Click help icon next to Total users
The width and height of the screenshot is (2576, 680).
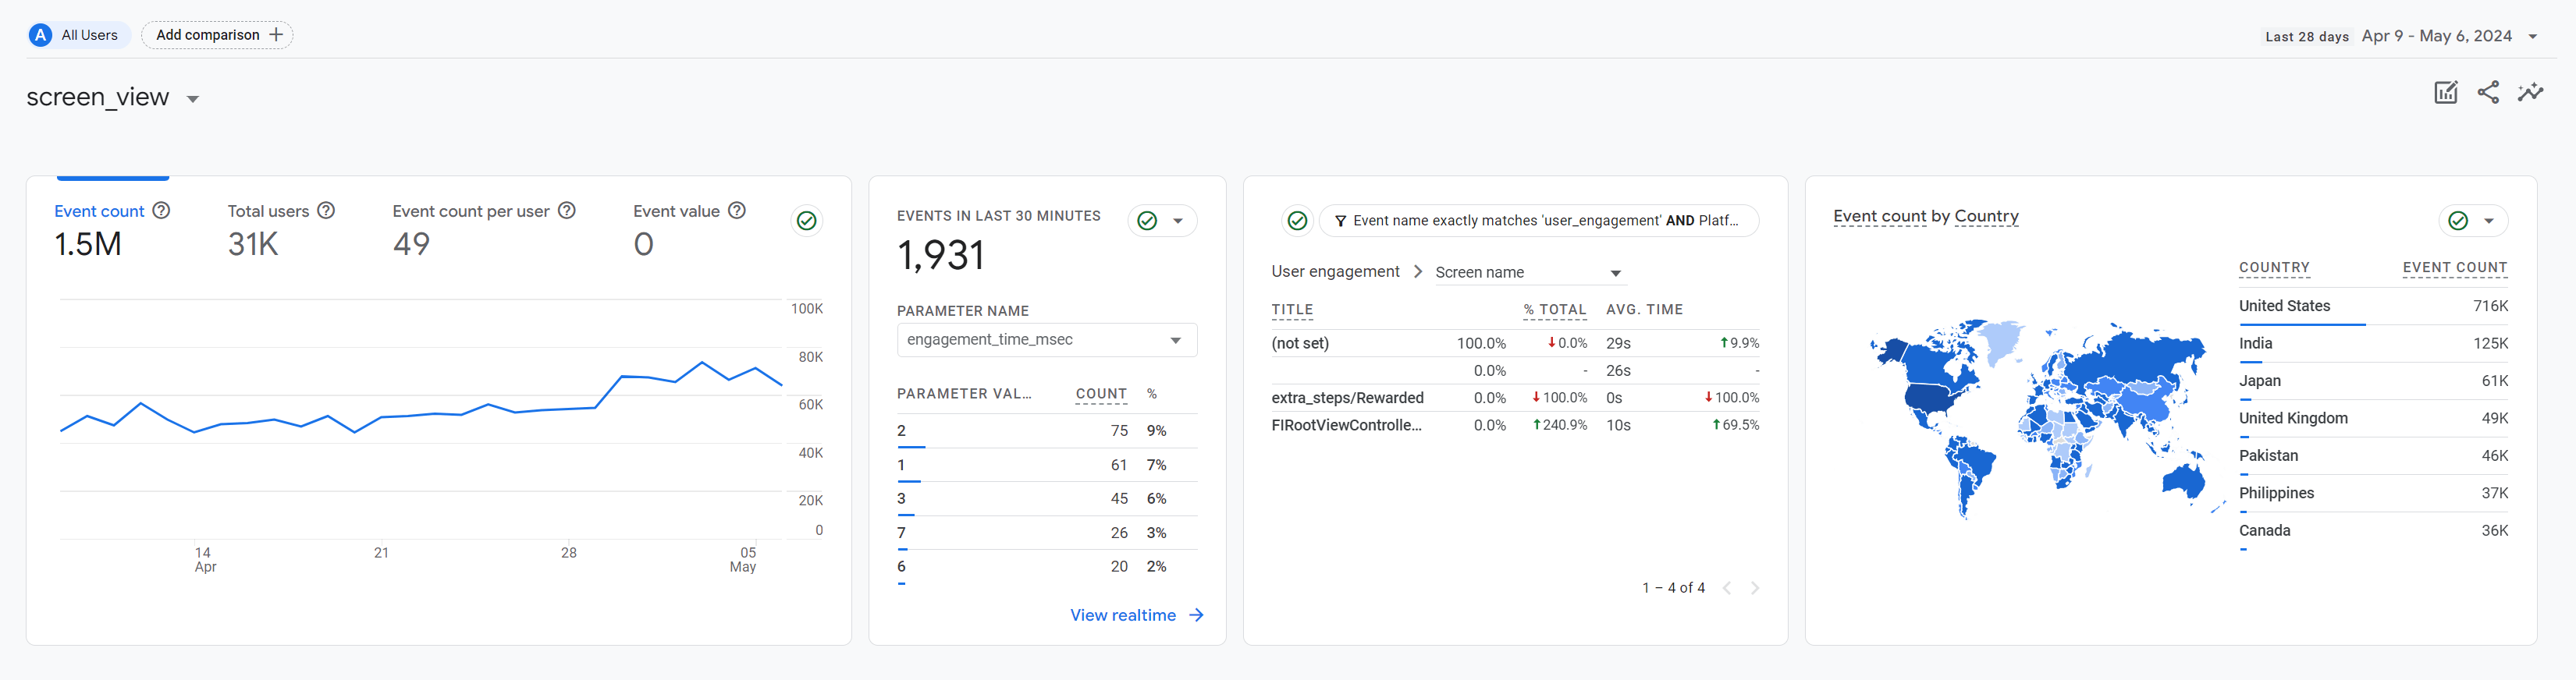click(326, 211)
